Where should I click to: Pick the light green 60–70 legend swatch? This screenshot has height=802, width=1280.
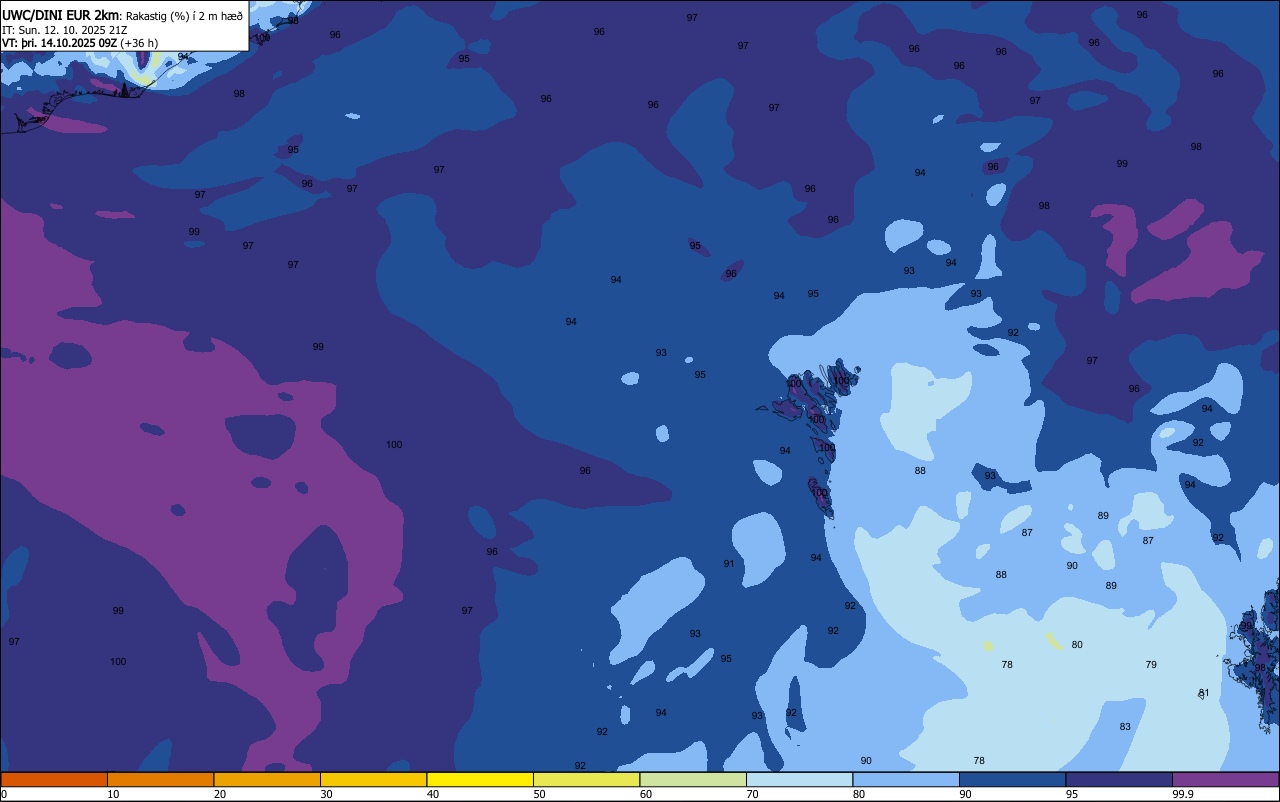(x=693, y=779)
